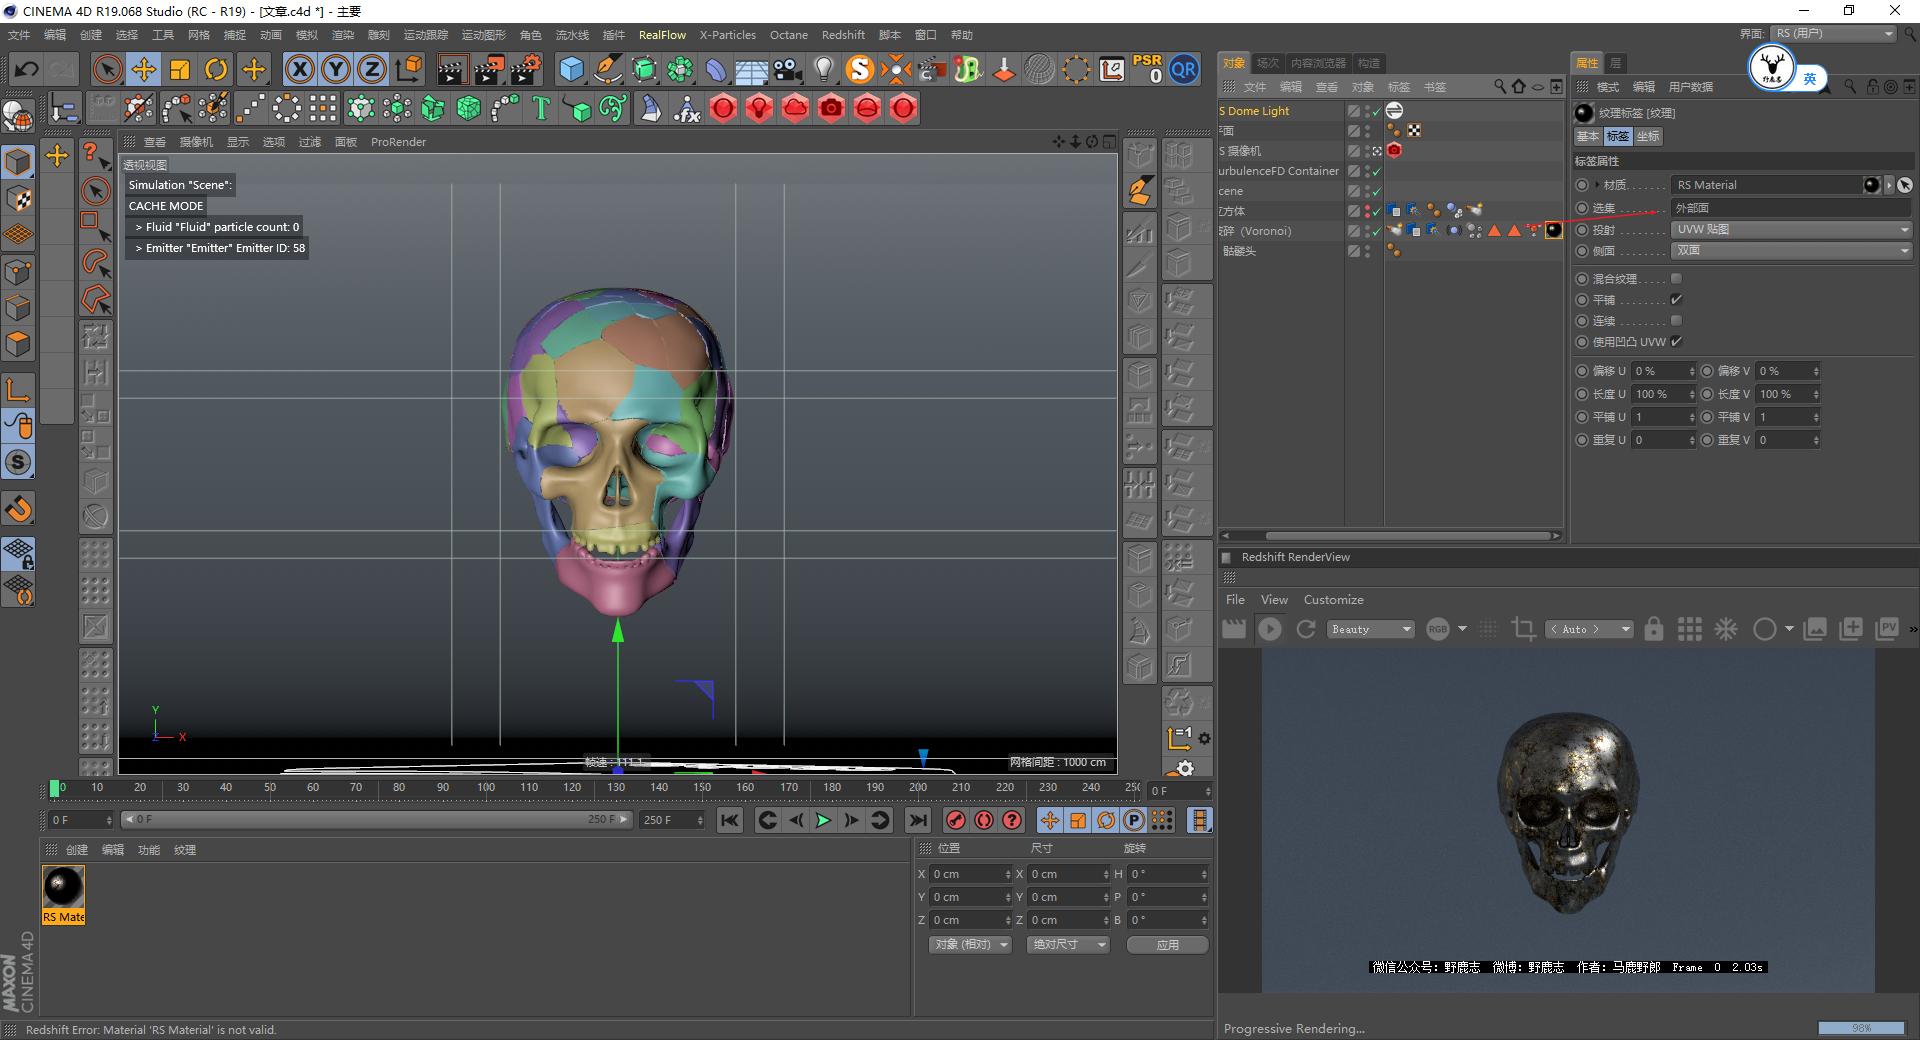Disable the 平铺 checkbox in tag properties
Viewport: 1920px width, 1040px height.
[1678, 299]
